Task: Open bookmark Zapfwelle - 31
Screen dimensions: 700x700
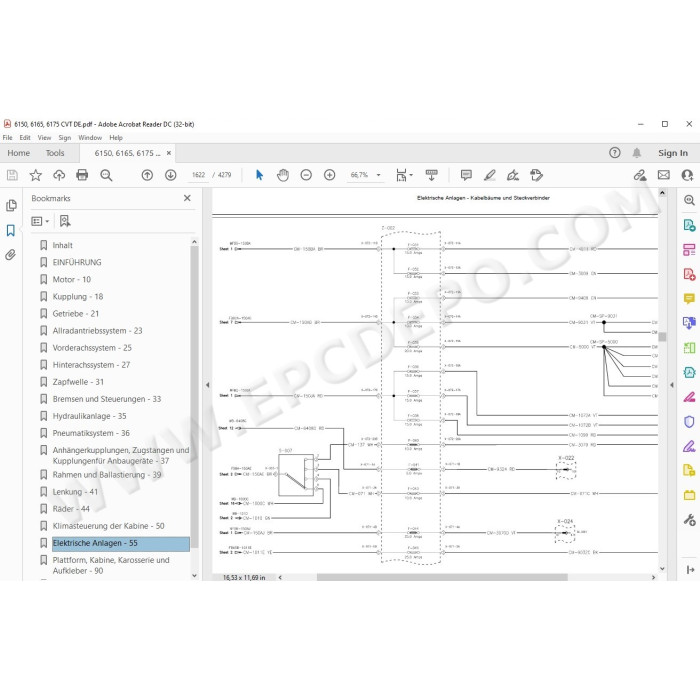Action: coord(78,382)
